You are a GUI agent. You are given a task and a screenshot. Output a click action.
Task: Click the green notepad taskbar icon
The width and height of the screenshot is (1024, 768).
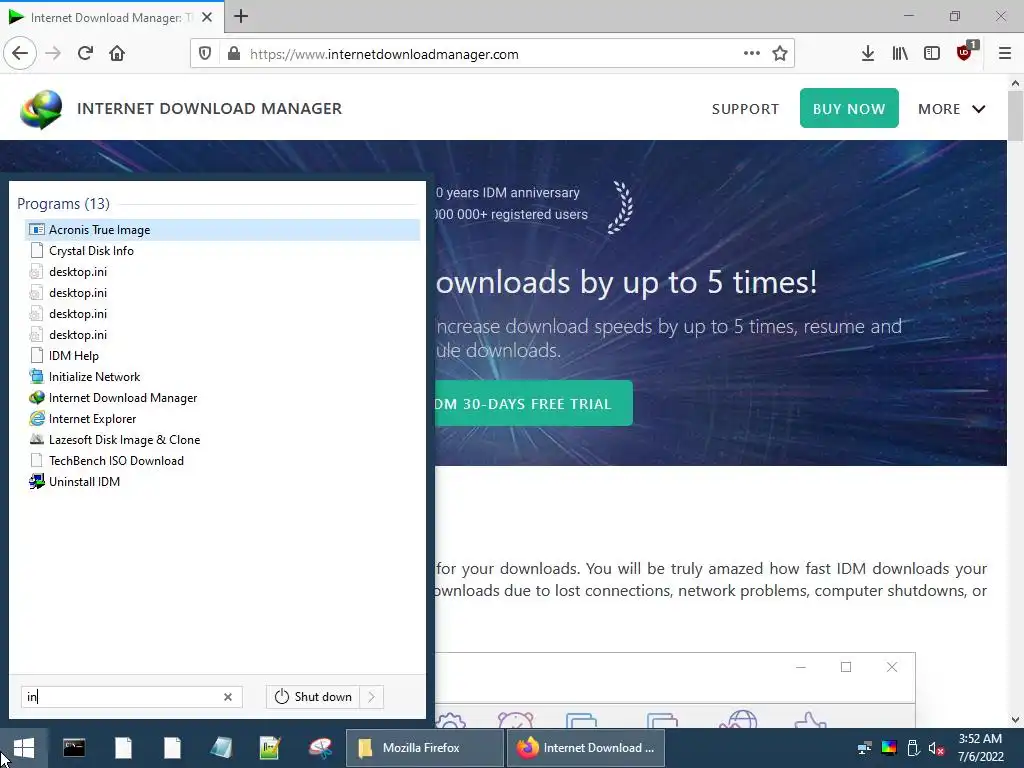point(269,748)
